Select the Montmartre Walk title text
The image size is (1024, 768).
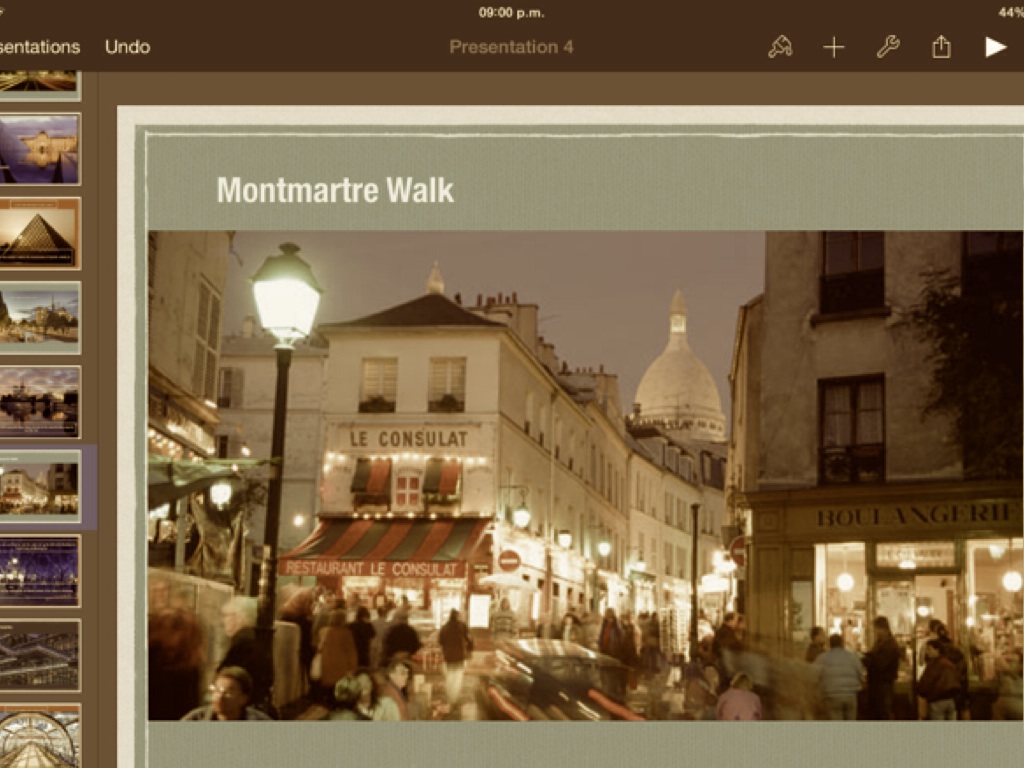[335, 190]
